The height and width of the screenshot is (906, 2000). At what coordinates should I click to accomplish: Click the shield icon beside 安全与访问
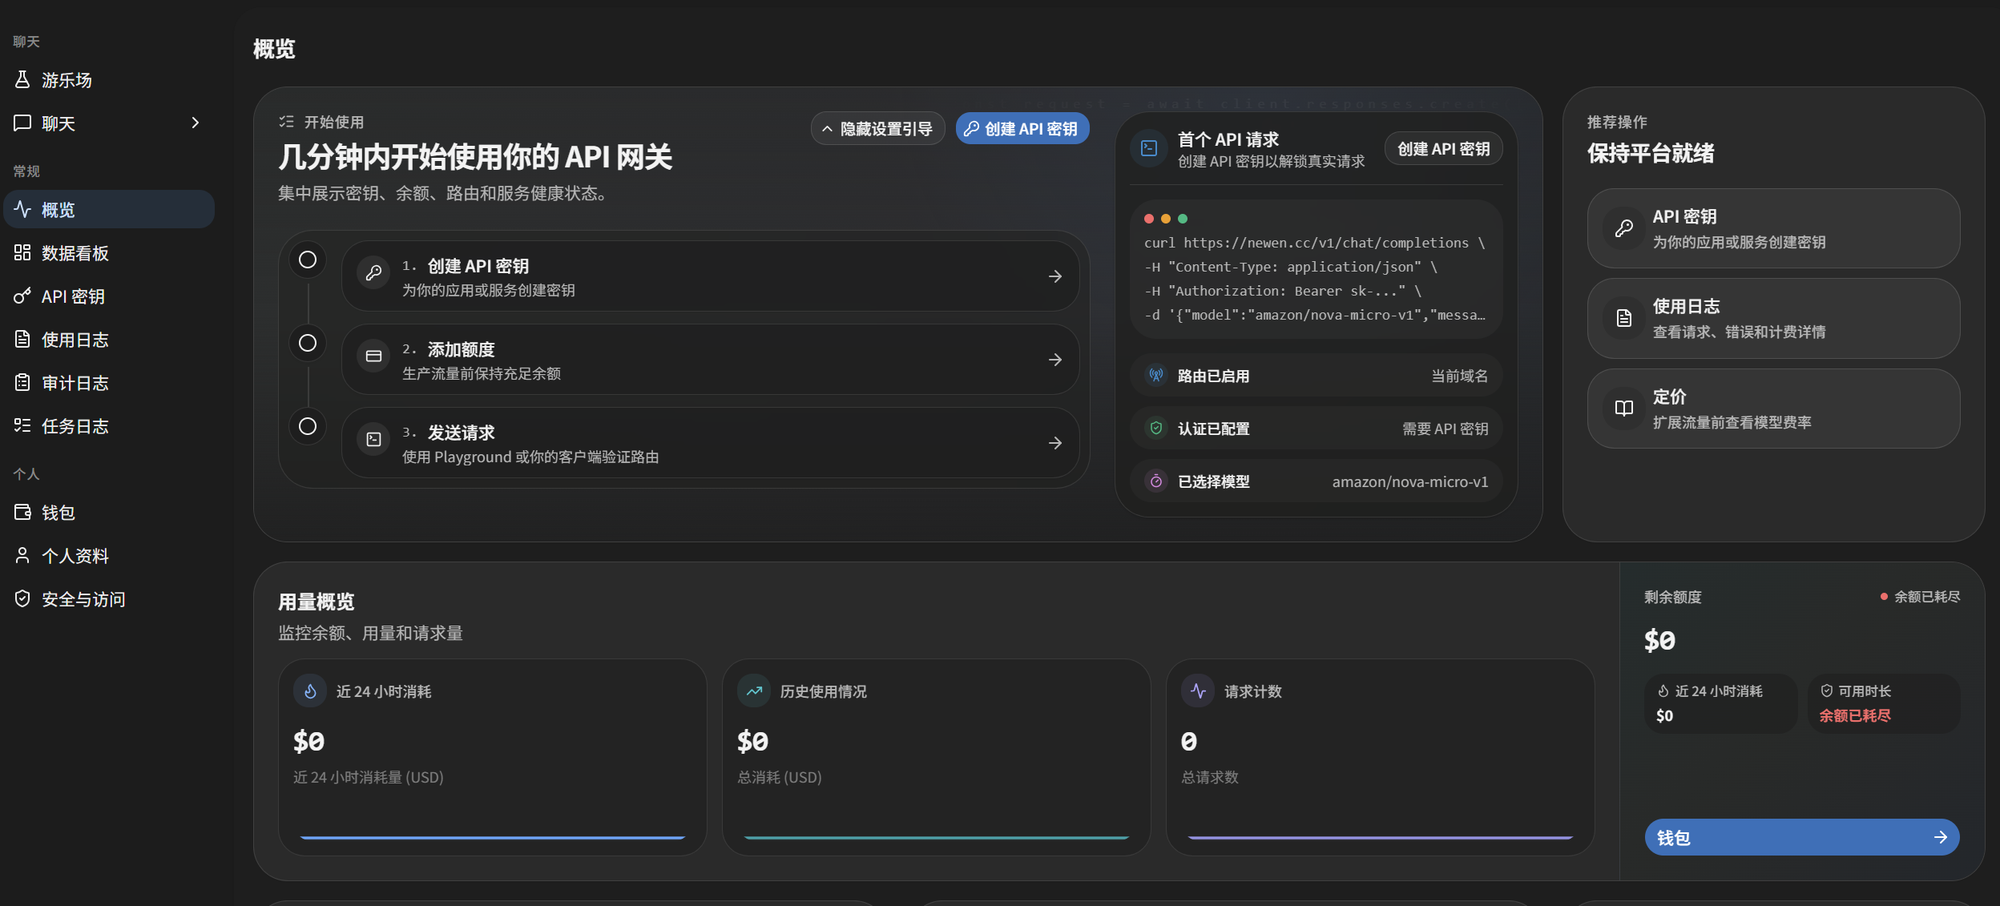(x=22, y=598)
